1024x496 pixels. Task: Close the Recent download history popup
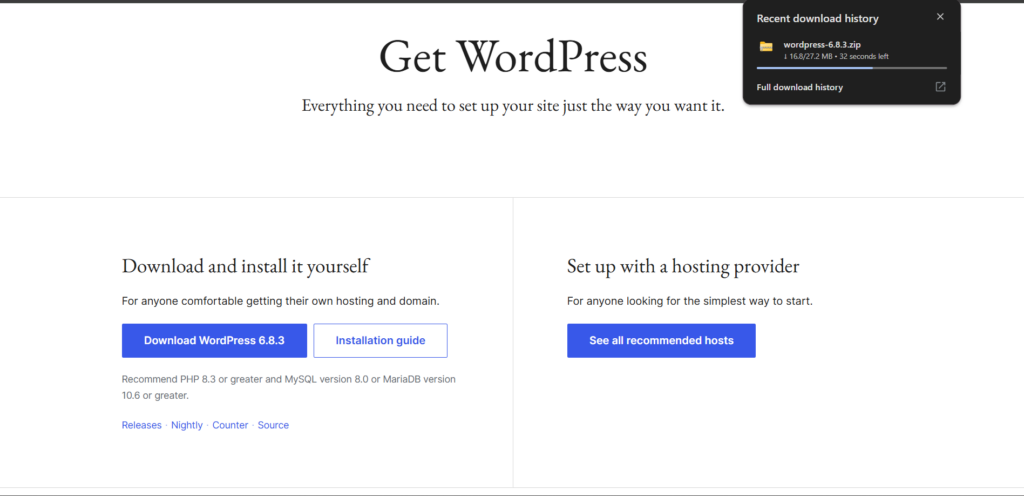pos(939,17)
